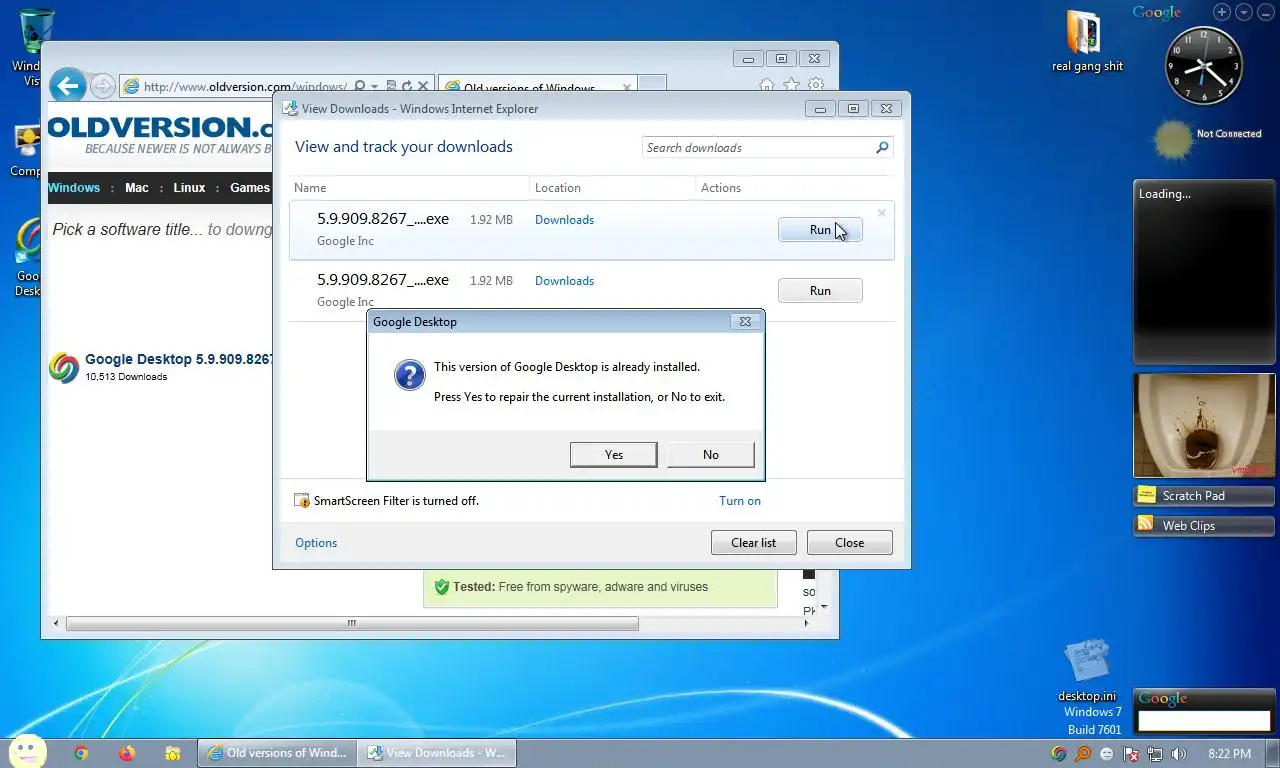Click the analog clock gadget
This screenshot has width=1280, height=768.
[1204, 67]
